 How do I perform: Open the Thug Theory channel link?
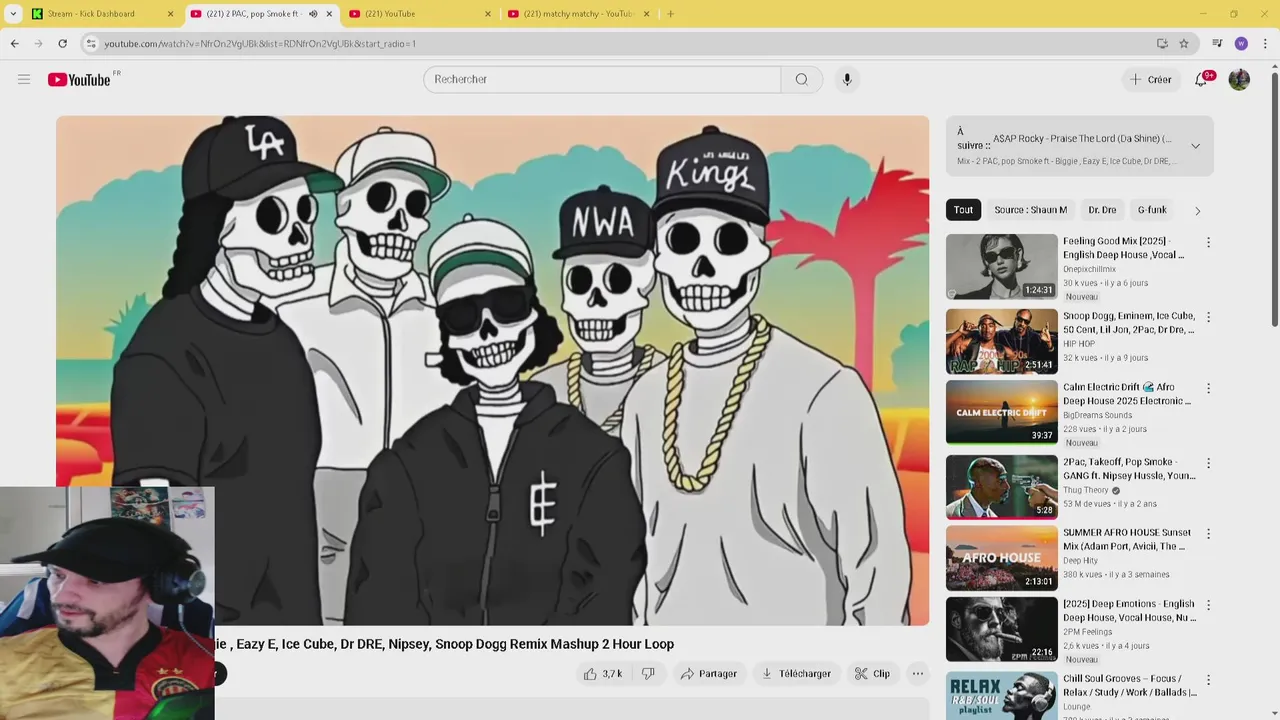pos(1086,490)
